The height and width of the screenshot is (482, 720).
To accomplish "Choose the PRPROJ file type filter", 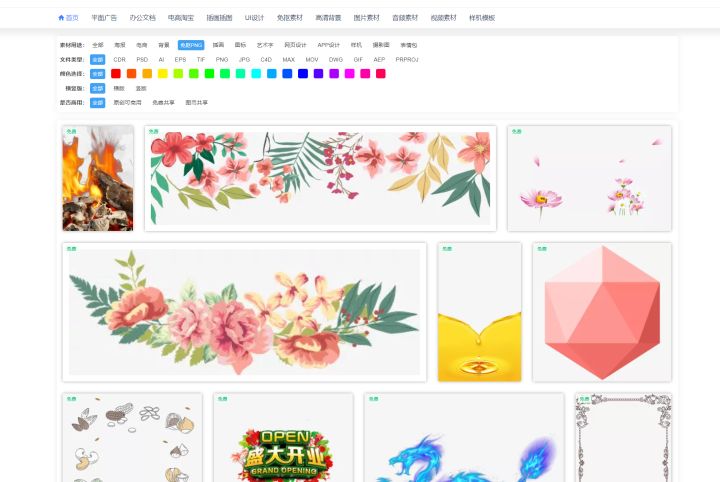I will click(x=407, y=60).
